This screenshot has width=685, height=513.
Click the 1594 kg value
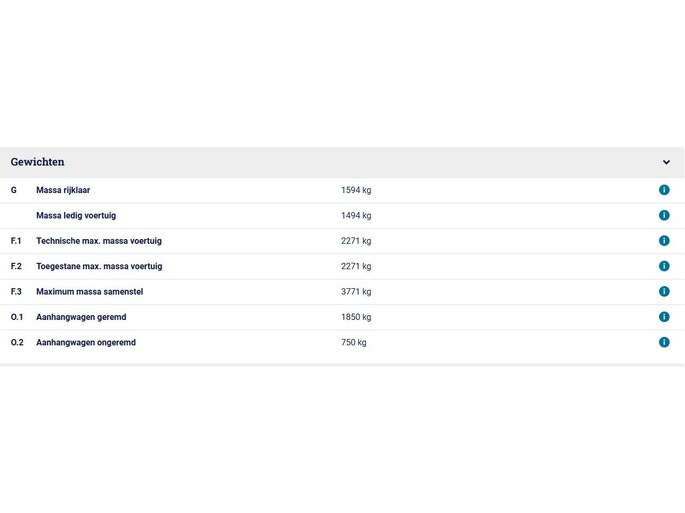356,190
